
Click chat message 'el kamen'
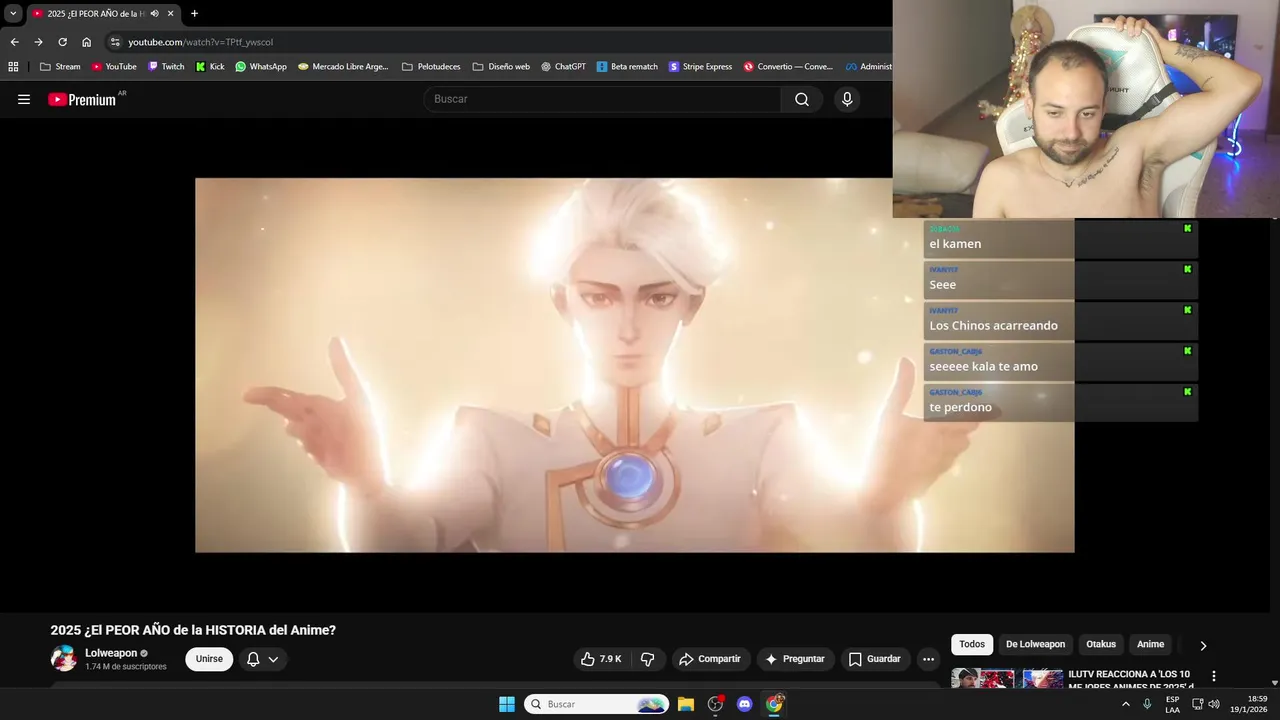pyautogui.click(x=955, y=244)
